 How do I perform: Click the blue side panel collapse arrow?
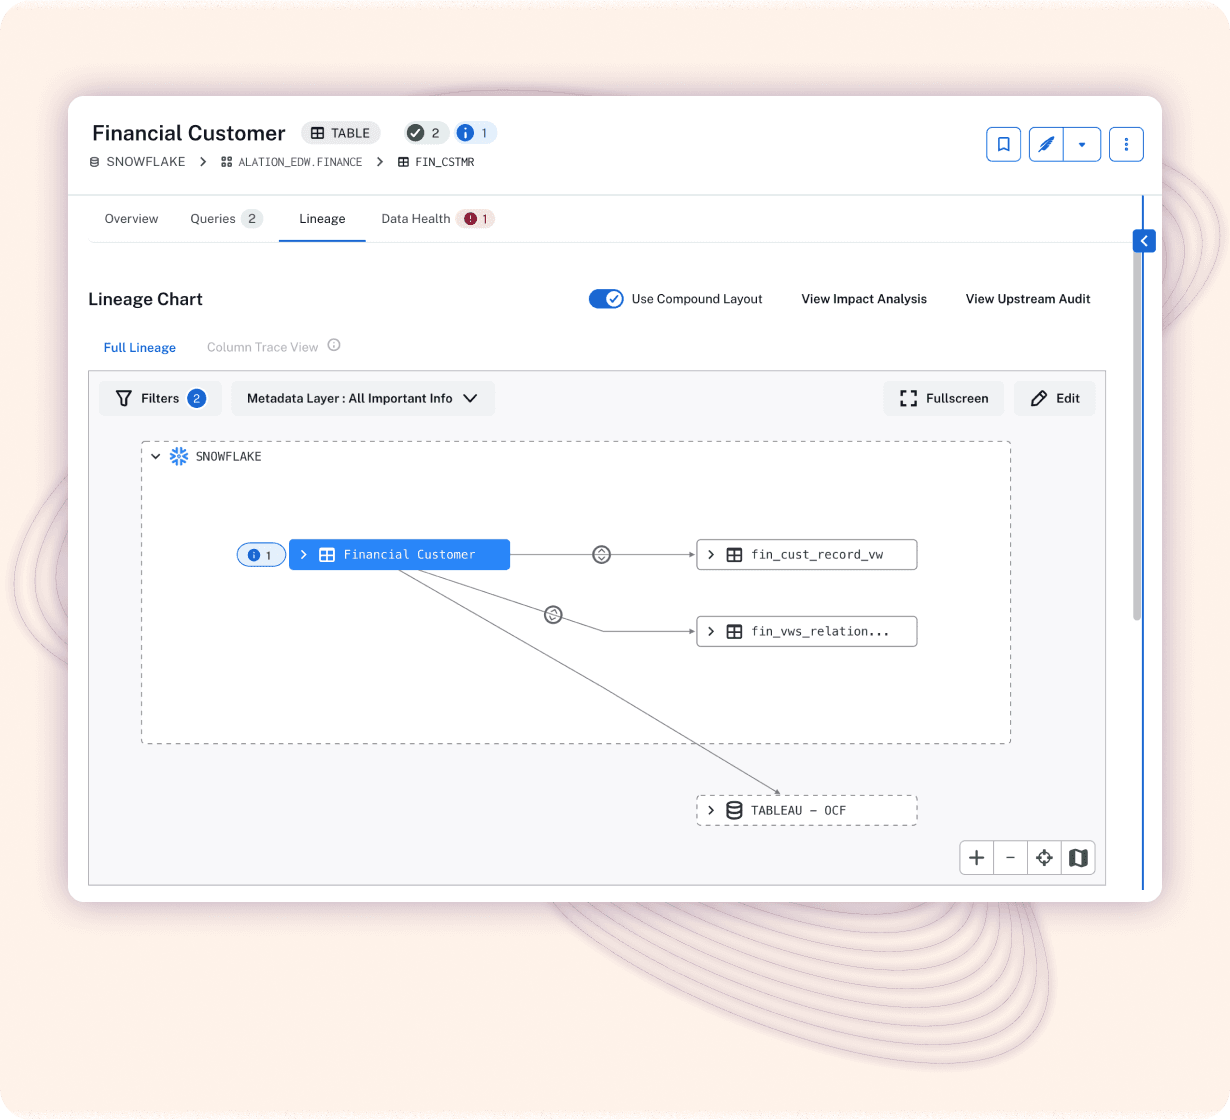tap(1144, 241)
